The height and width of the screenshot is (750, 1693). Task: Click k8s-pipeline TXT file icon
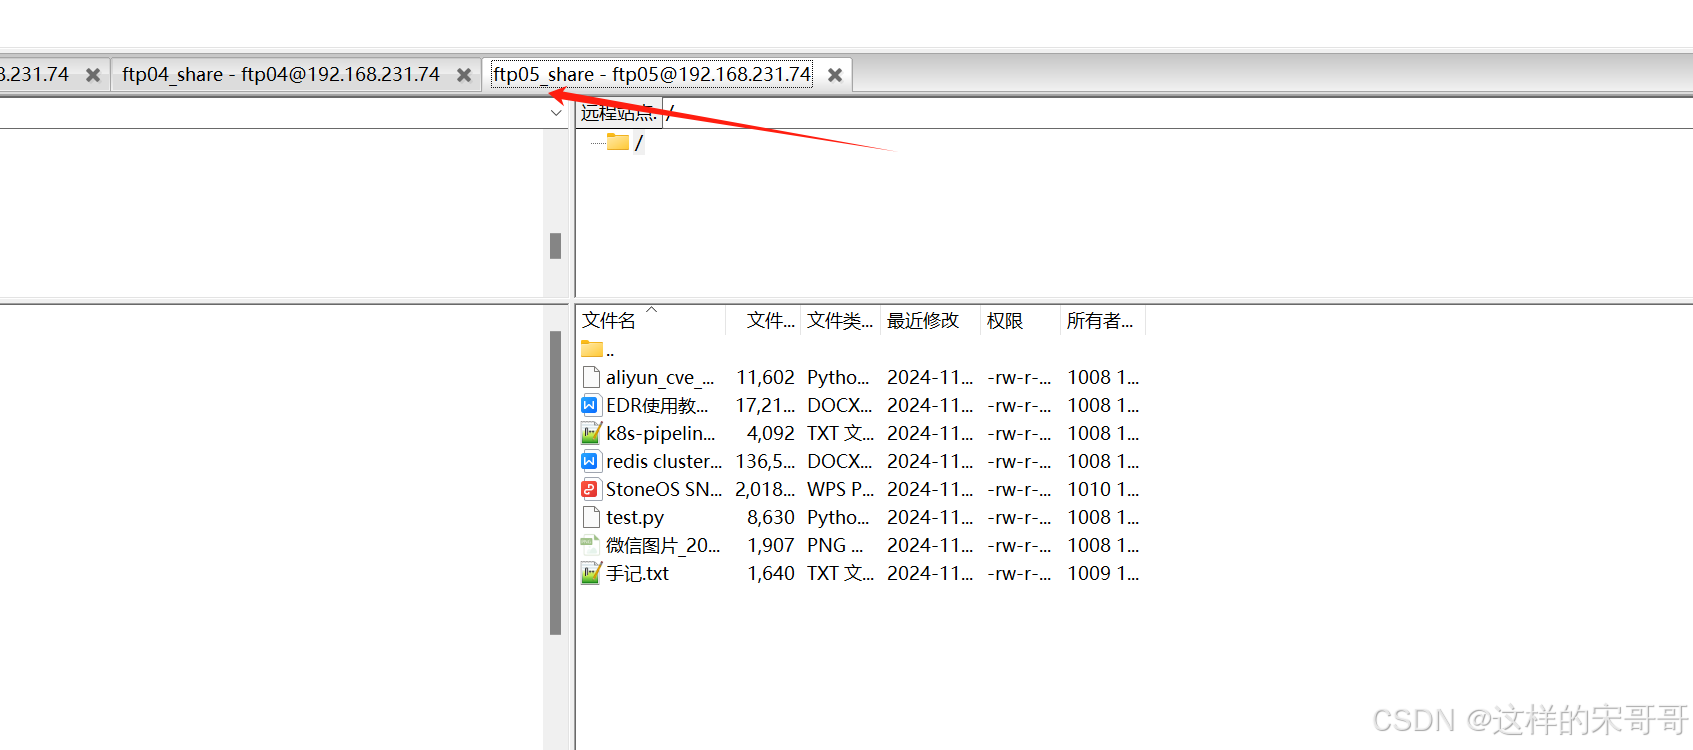point(591,433)
